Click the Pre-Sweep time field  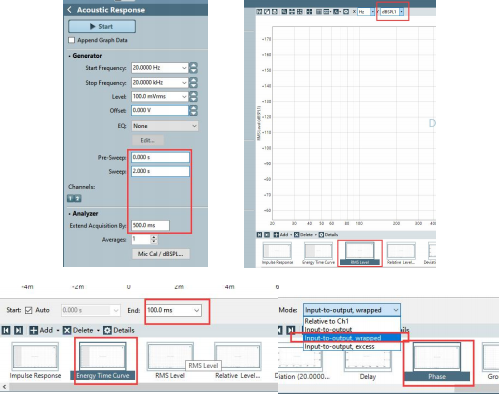(160, 157)
